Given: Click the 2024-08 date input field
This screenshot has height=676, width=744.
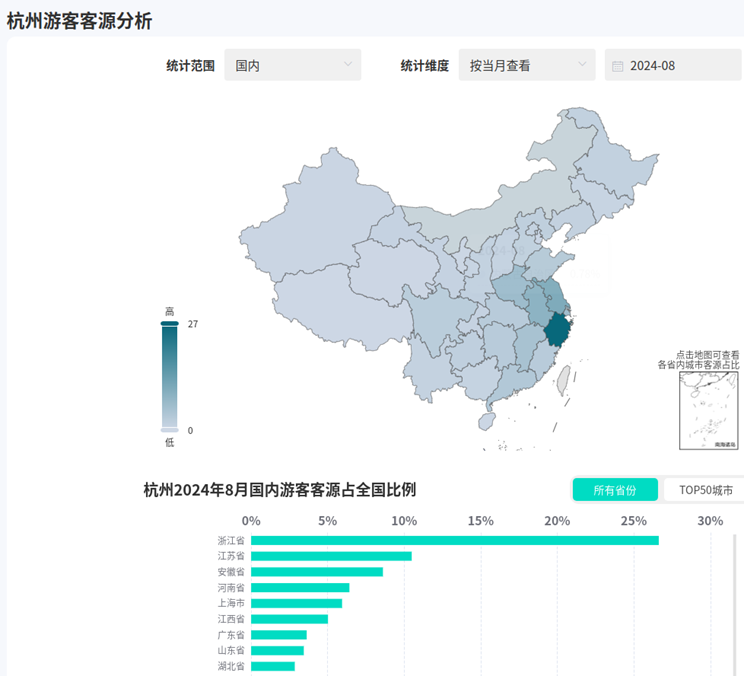Looking at the screenshot, I should pos(670,65).
